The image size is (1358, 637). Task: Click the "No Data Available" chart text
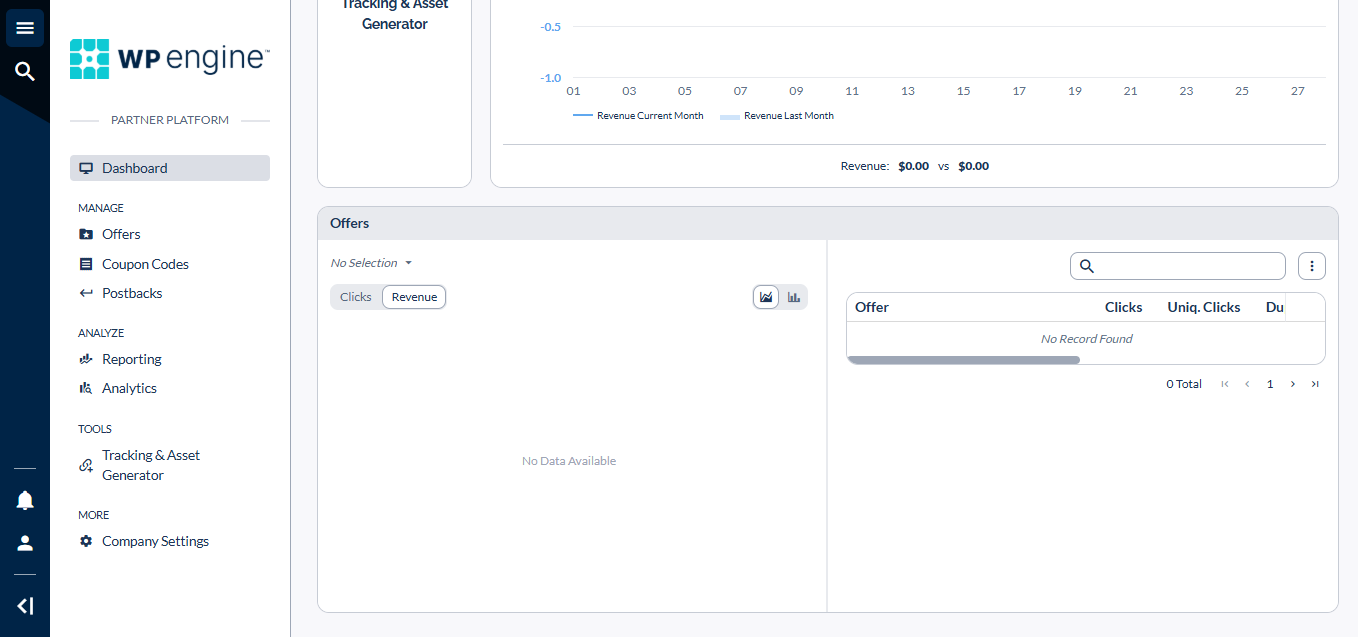(x=569, y=461)
